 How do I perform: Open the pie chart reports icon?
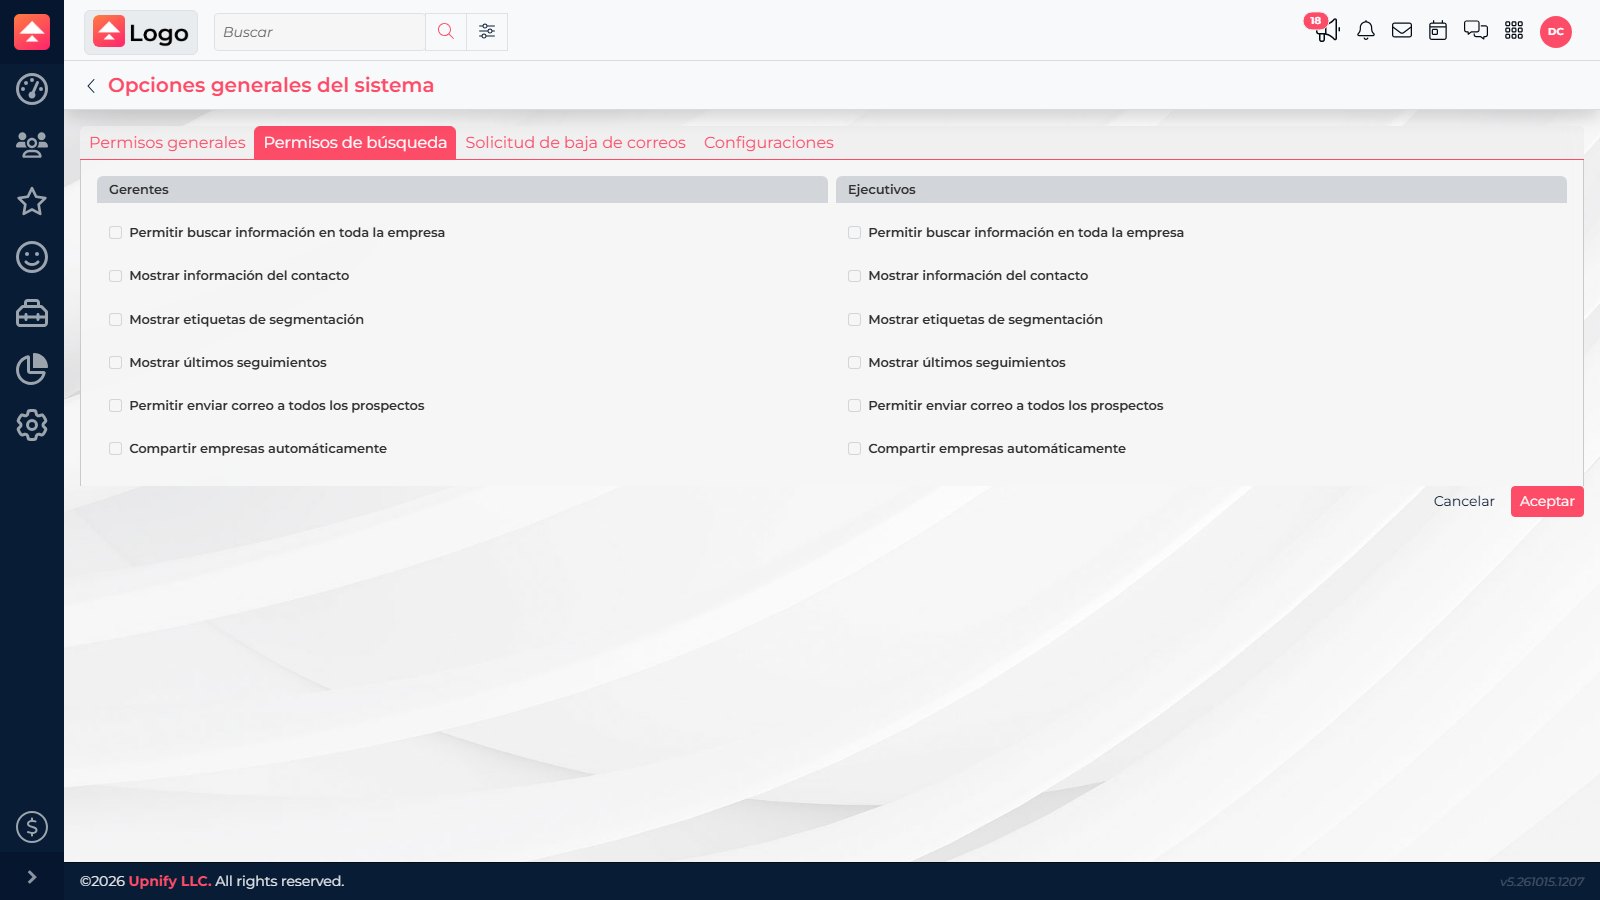32,369
